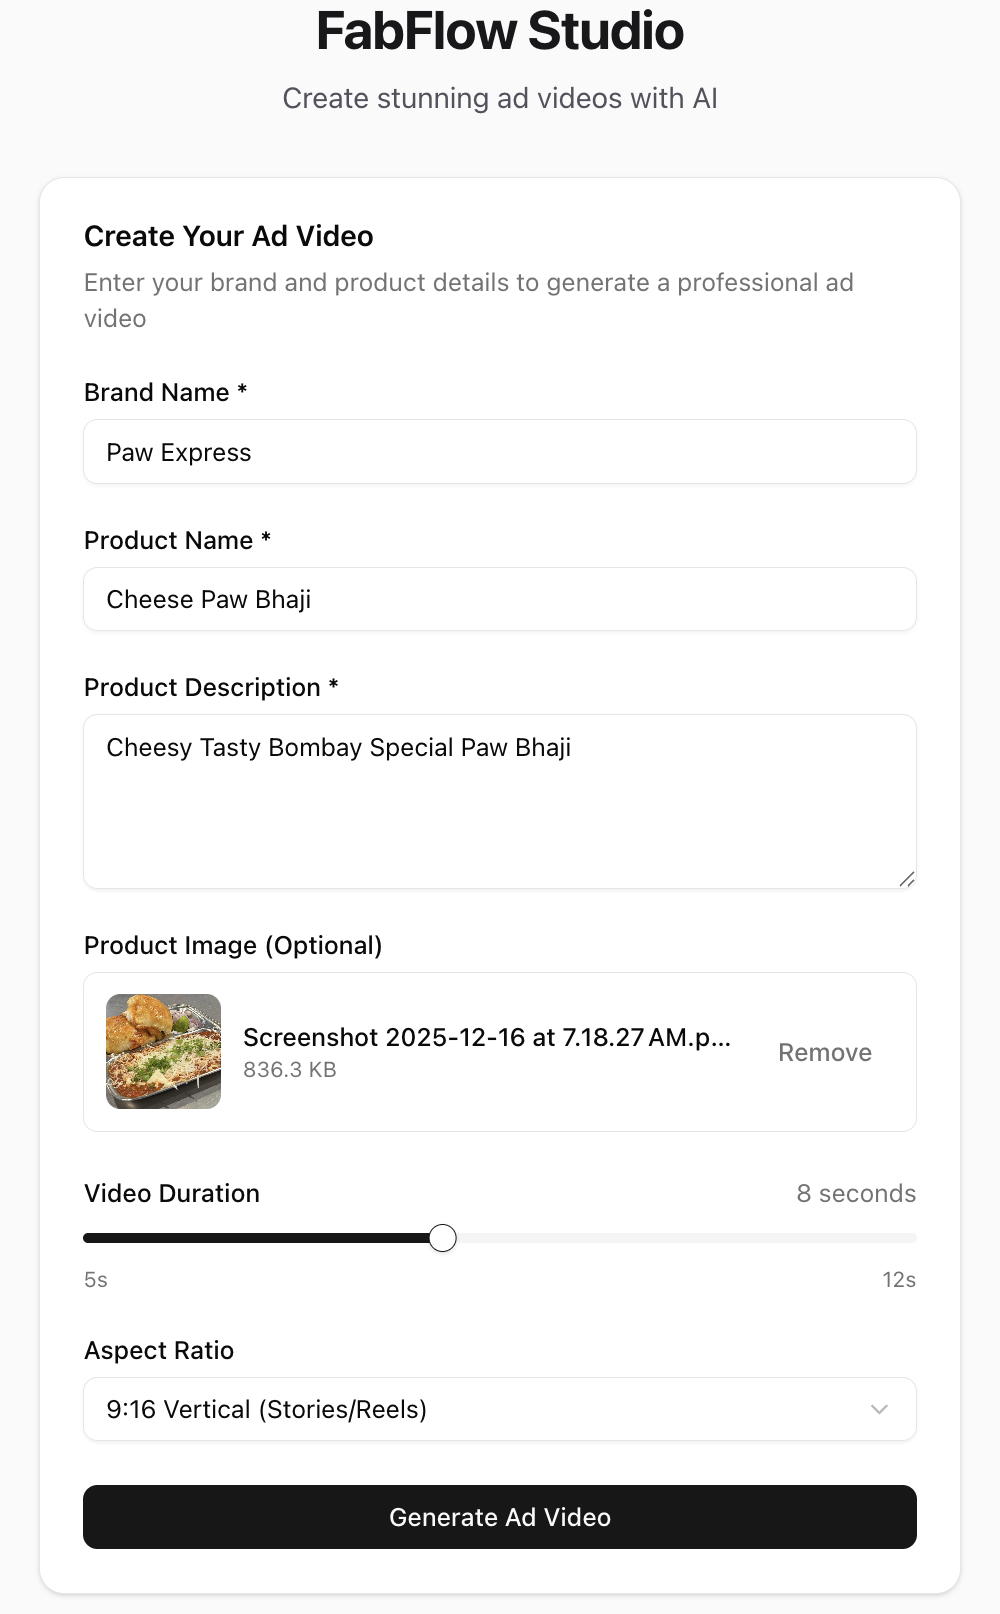
Task: Click the Brand Name input field
Action: (500, 452)
